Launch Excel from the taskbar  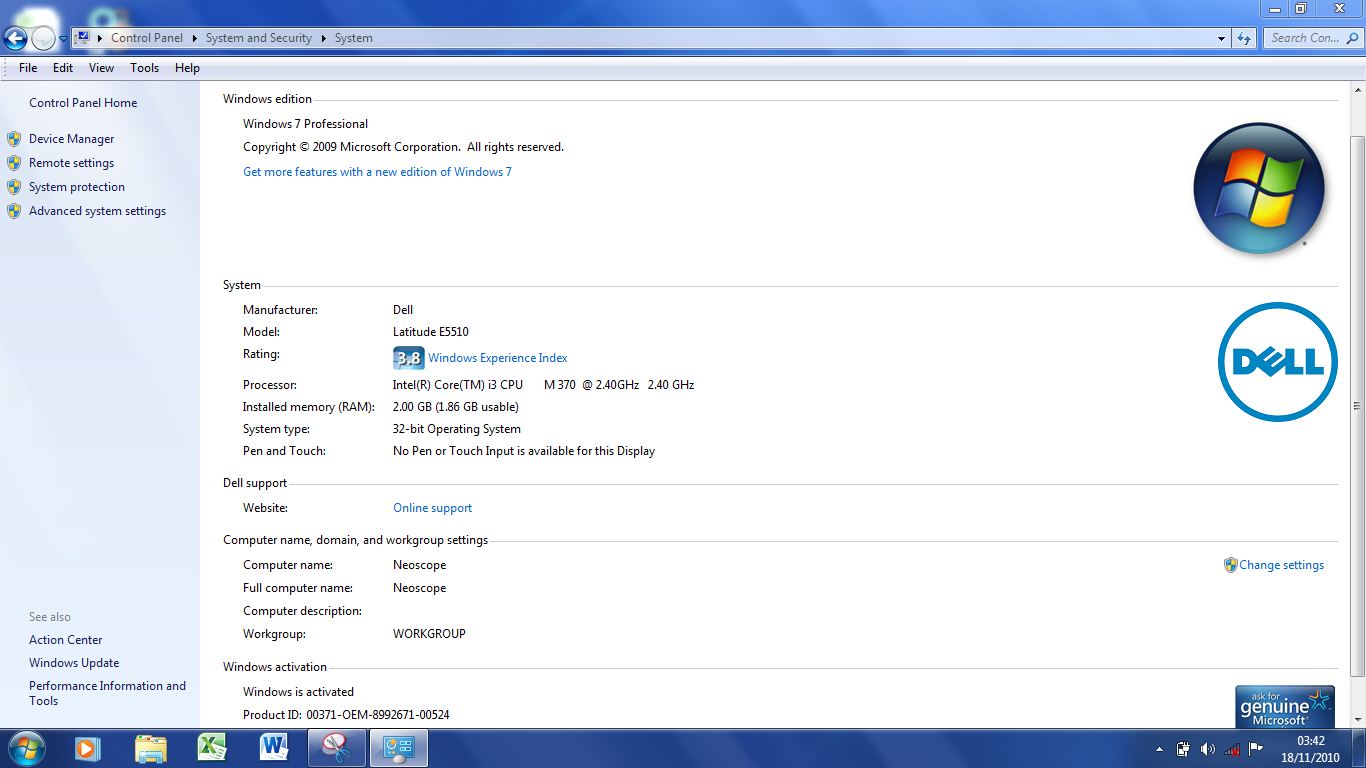tap(212, 748)
